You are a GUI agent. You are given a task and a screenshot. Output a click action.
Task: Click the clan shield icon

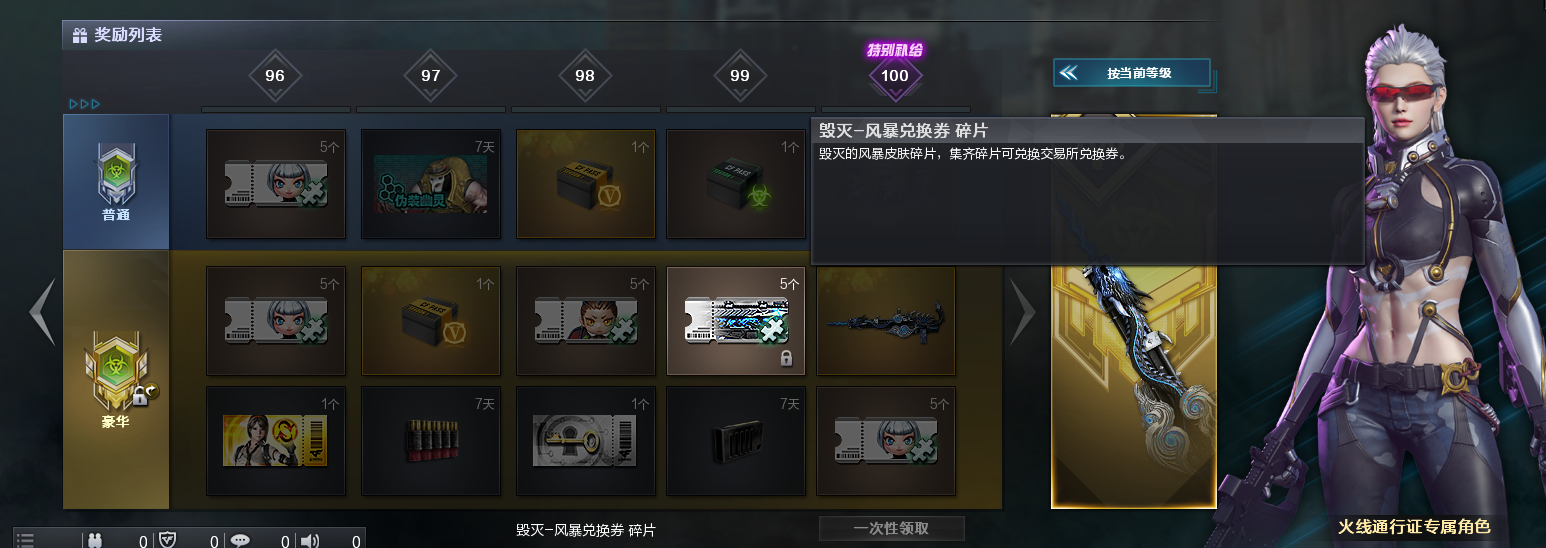point(168,541)
